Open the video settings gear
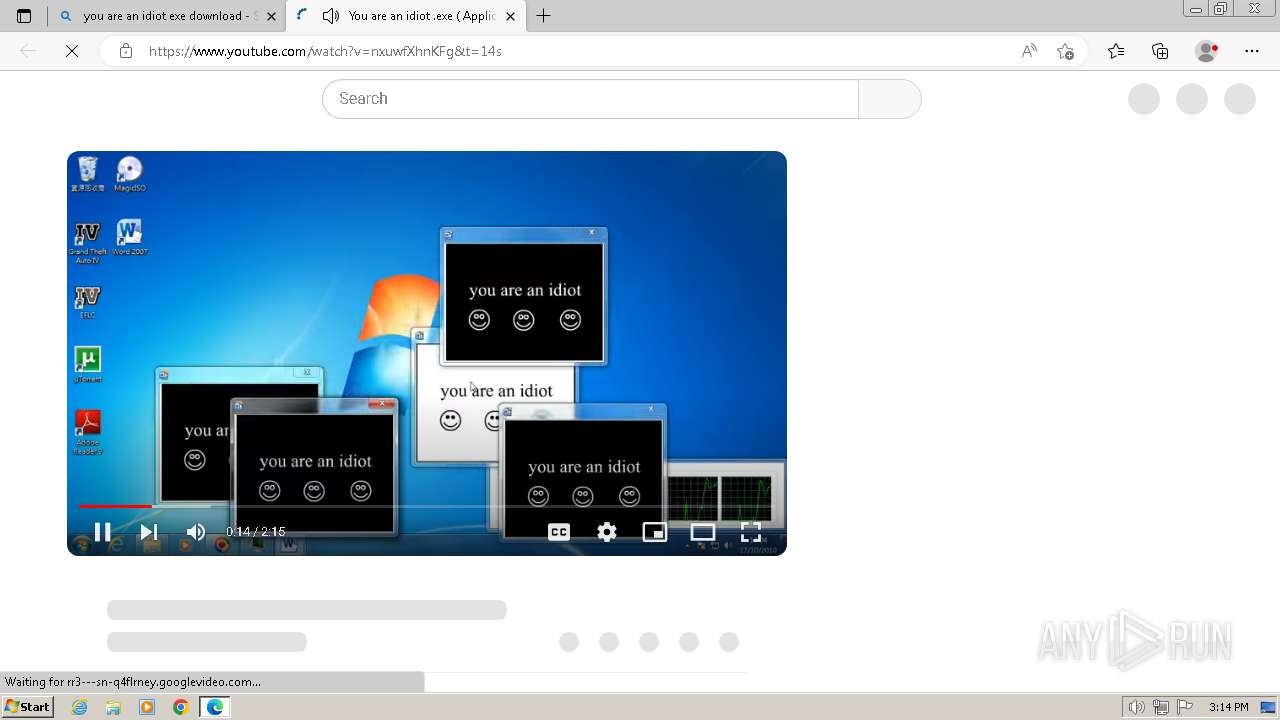Image resolution: width=1280 pixels, height=720 pixels. pyautogui.click(x=607, y=532)
